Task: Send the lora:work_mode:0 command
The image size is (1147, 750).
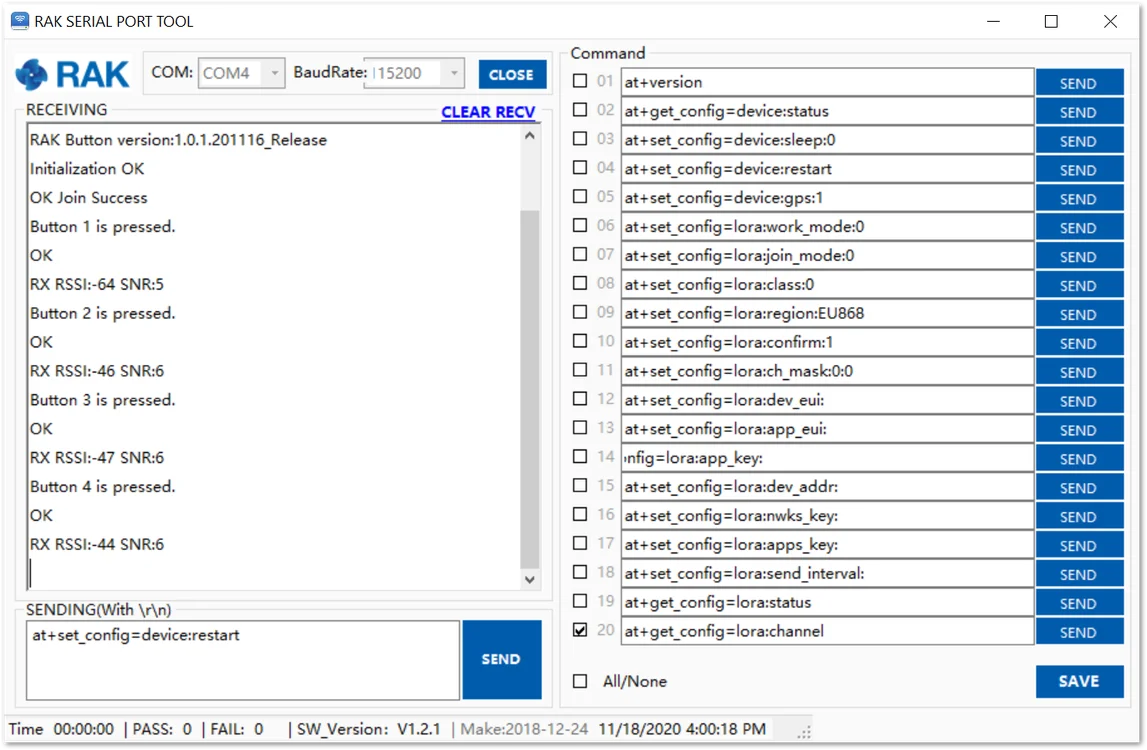Action: (x=1079, y=228)
